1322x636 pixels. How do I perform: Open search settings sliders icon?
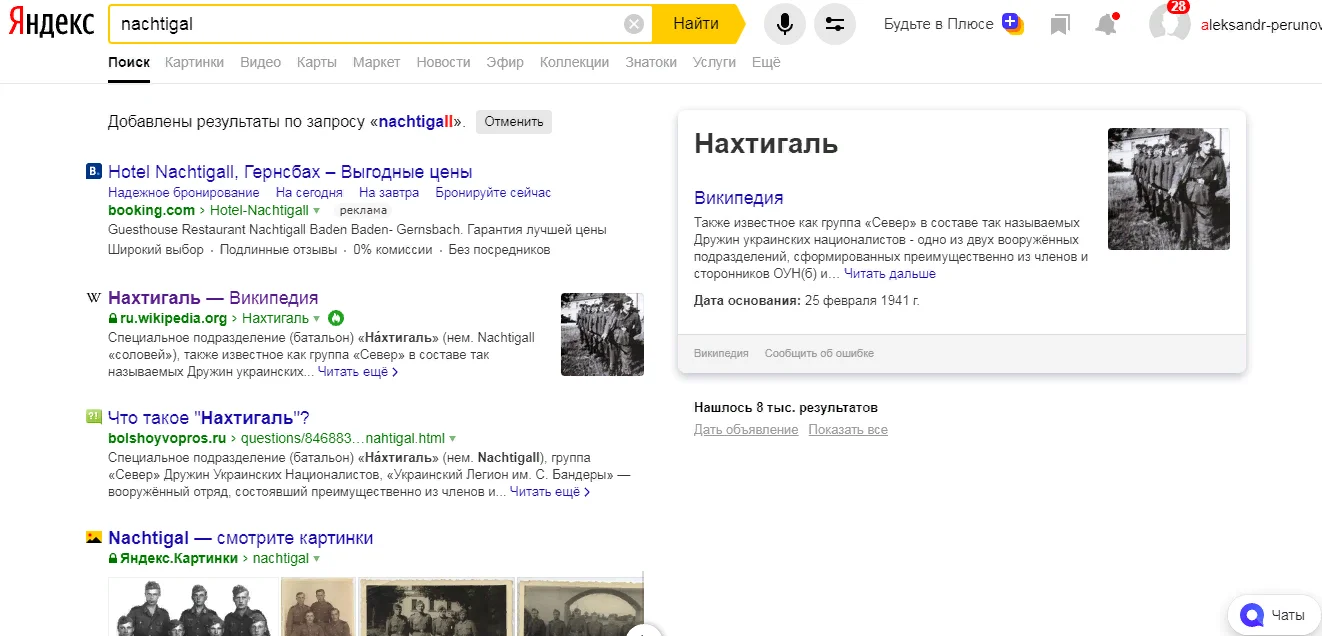pos(835,24)
